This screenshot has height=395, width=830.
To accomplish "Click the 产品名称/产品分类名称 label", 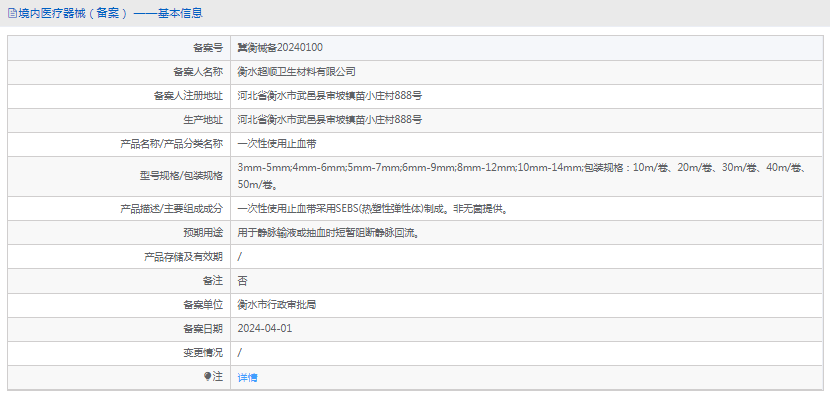I will (172, 144).
